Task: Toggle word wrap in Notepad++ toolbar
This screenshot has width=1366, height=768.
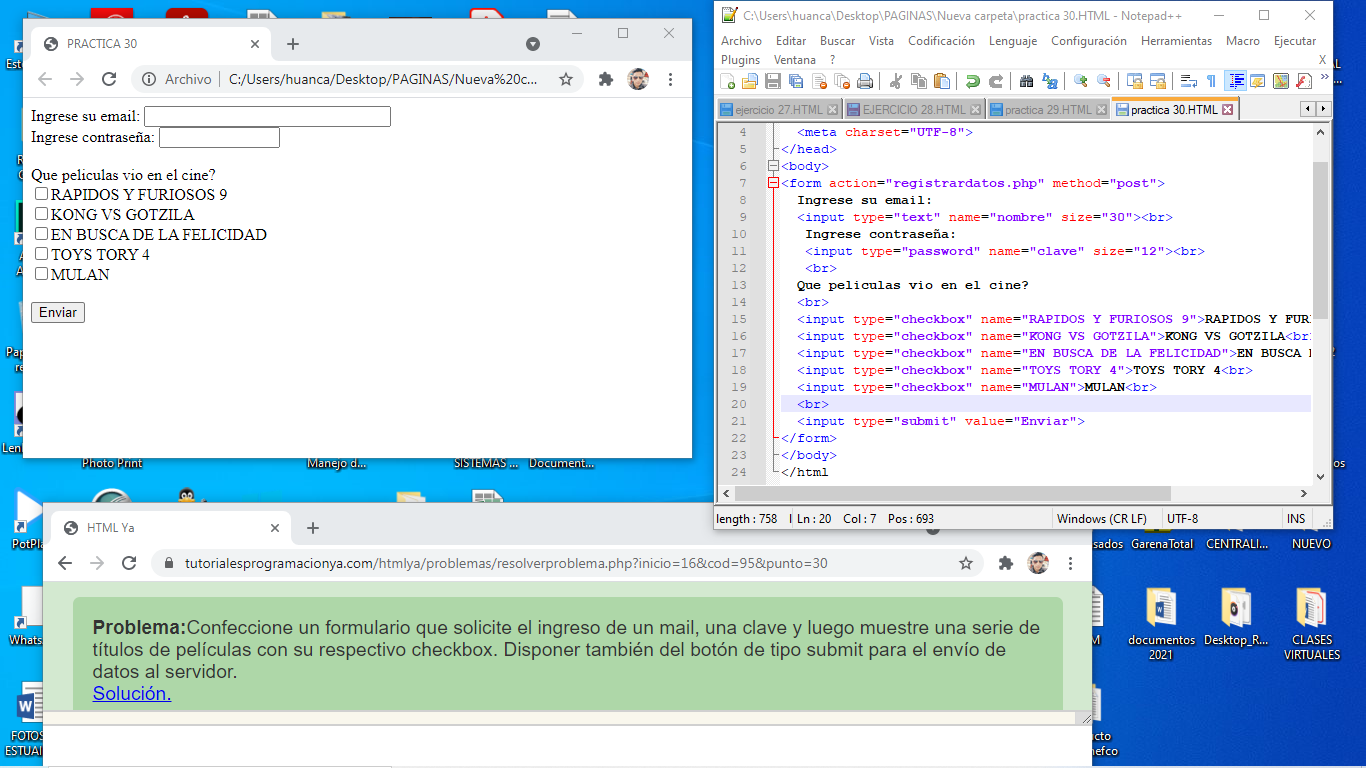Action: coord(1189,81)
